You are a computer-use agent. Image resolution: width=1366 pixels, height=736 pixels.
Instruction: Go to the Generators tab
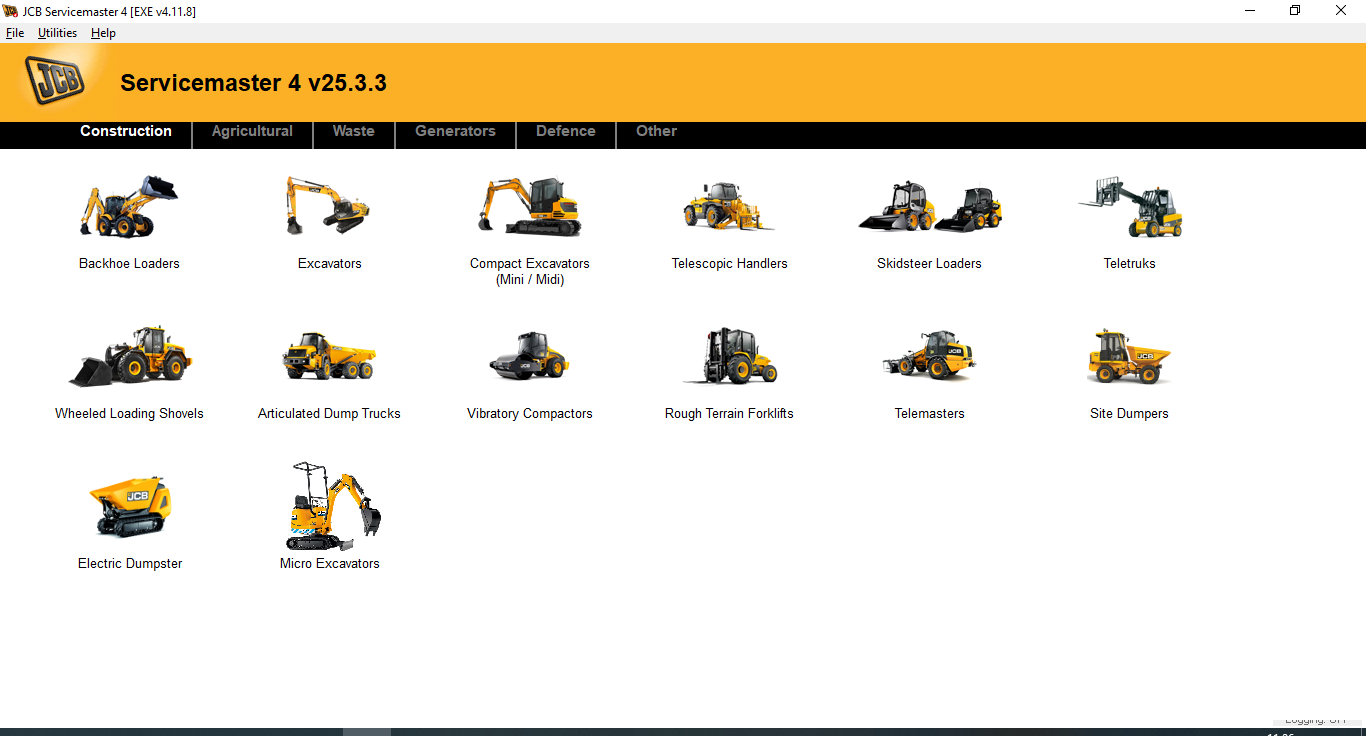(x=455, y=131)
